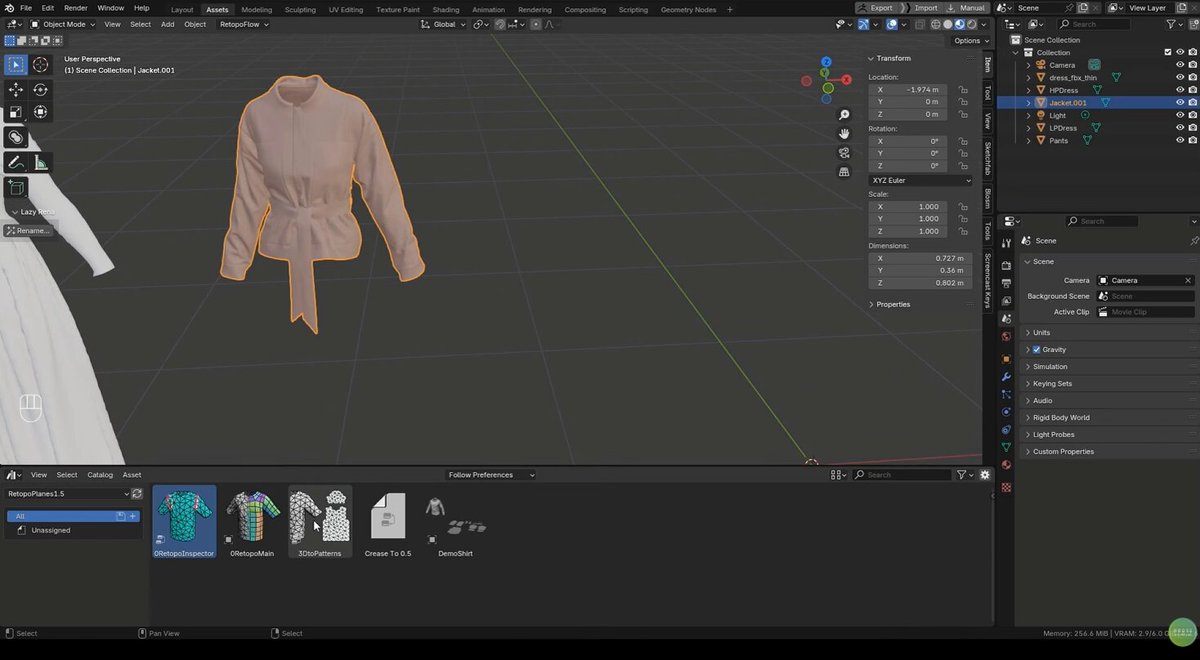Hide Pants object via eye icon

click(x=1180, y=140)
